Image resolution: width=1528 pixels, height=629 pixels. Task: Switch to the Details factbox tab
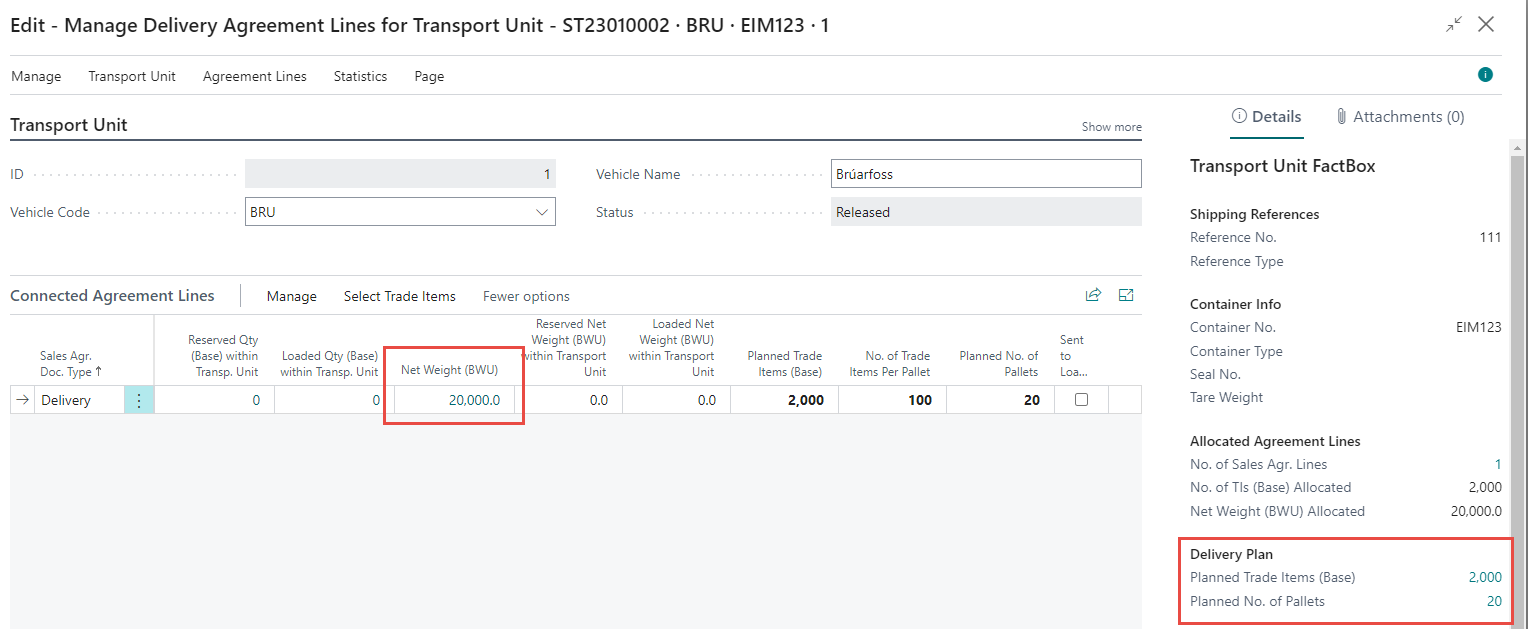(x=1267, y=117)
